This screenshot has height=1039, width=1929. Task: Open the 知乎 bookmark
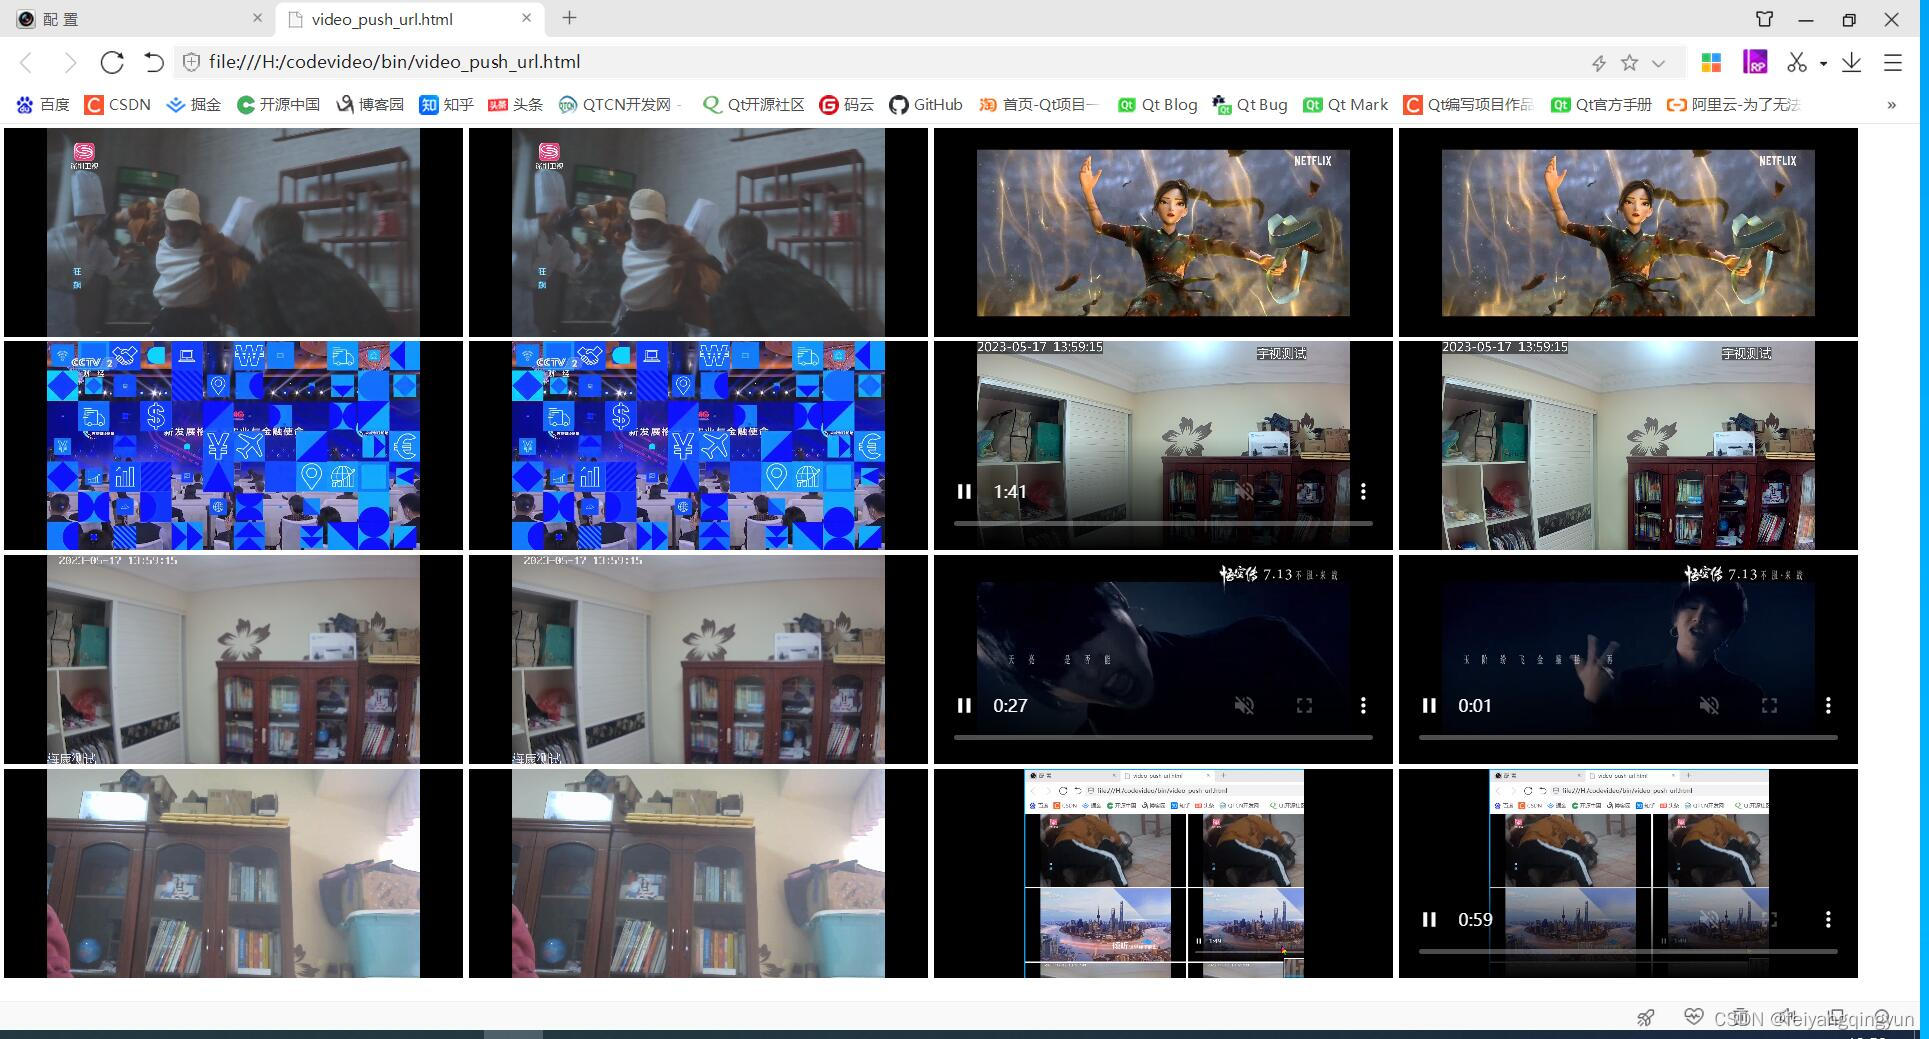click(447, 104)
